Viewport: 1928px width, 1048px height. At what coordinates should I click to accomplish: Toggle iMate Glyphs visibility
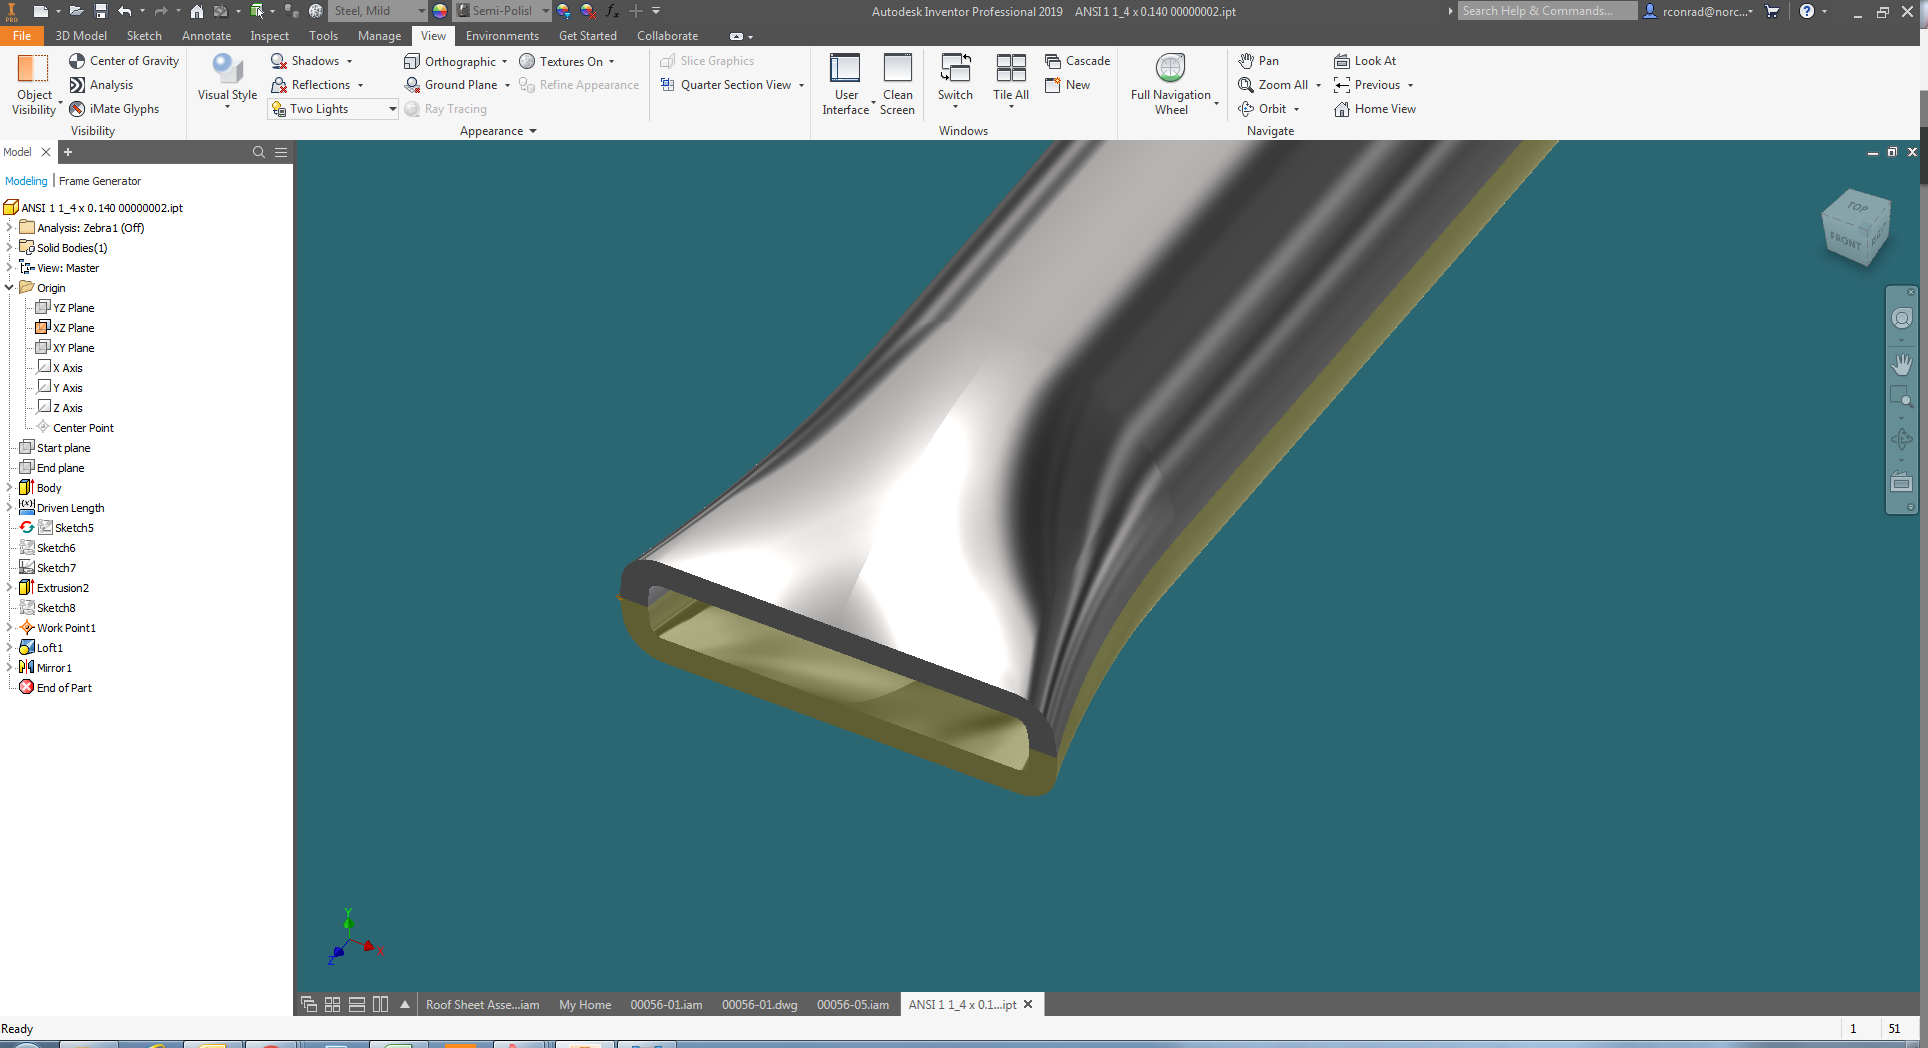coord(114,109)
